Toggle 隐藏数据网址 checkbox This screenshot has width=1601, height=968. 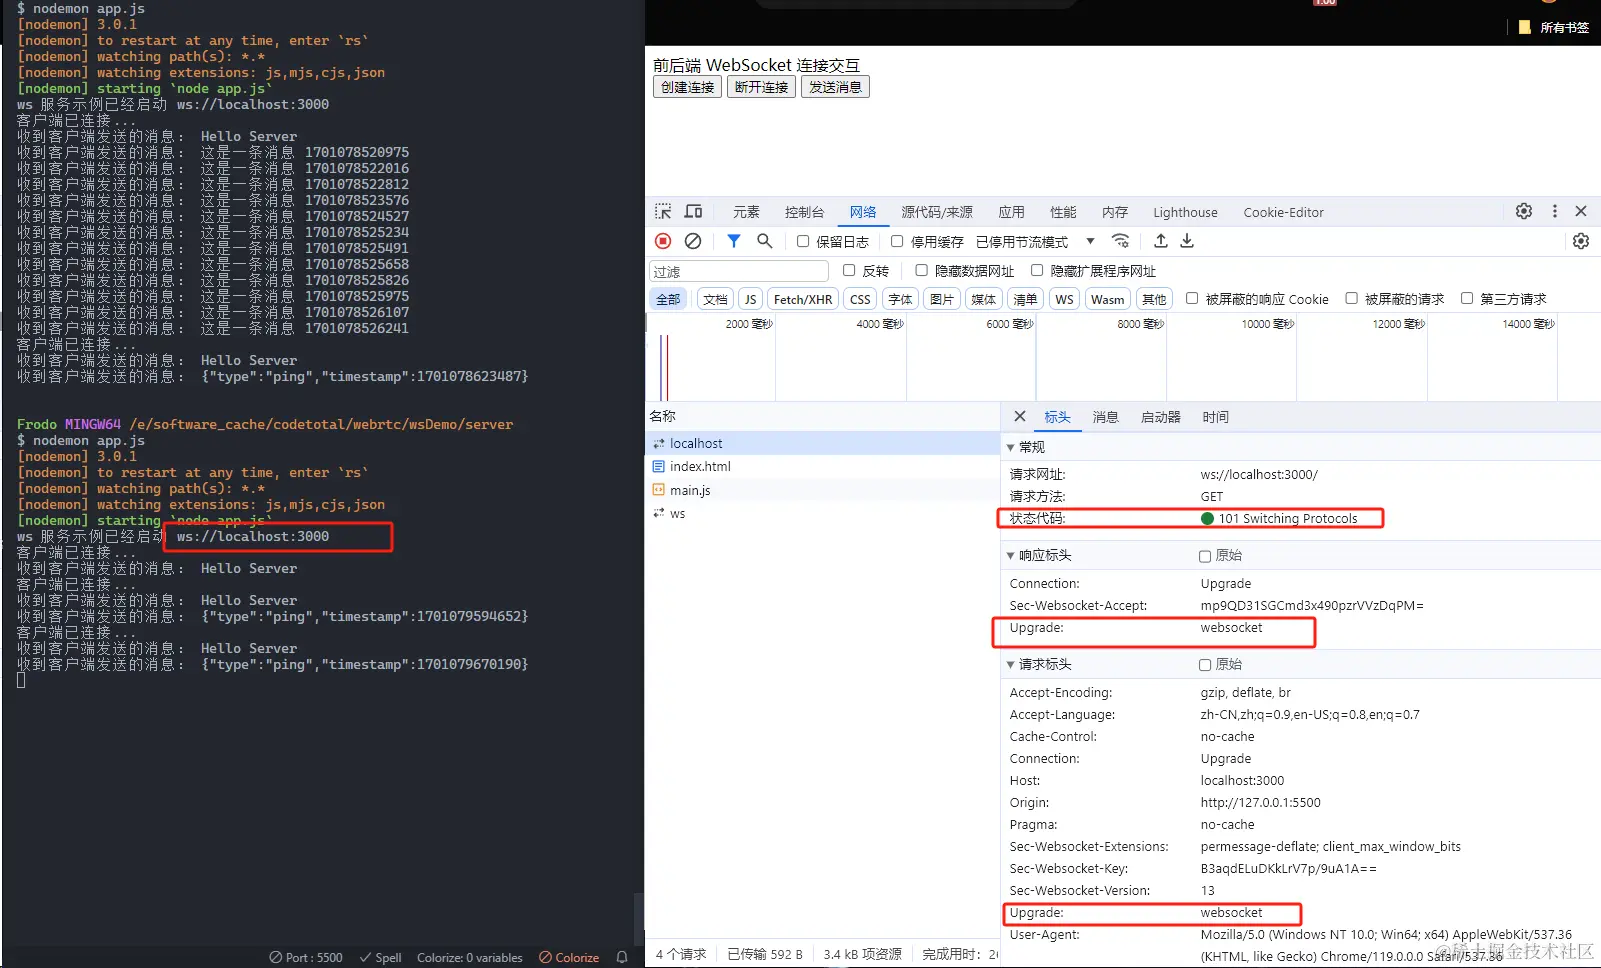(x=921, y=270)
